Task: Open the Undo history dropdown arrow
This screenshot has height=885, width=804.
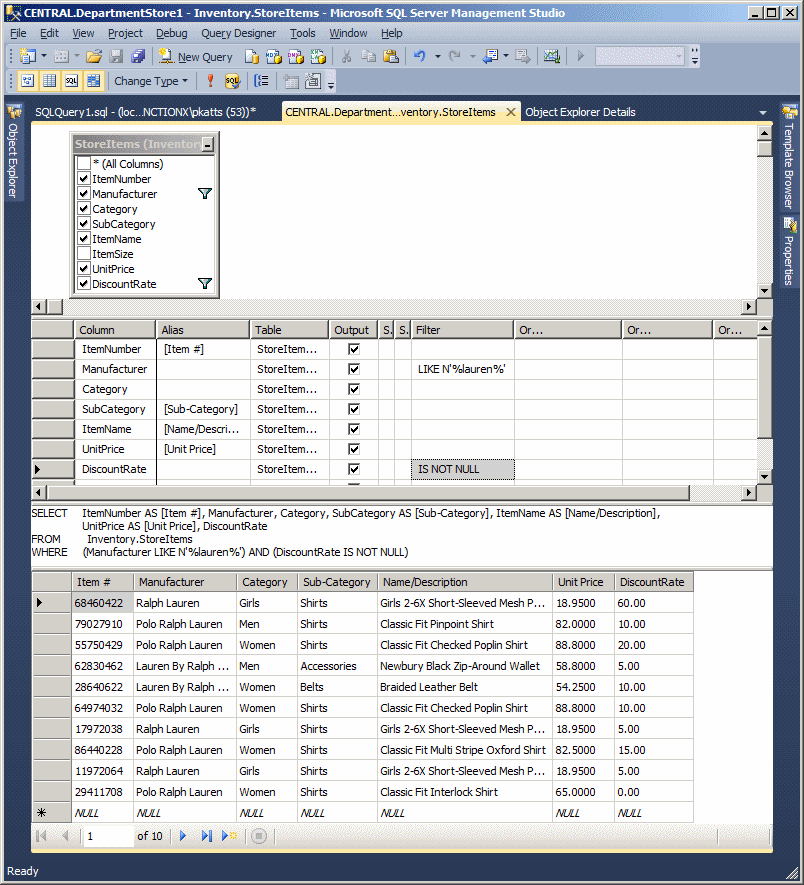Action: point(437,56)
